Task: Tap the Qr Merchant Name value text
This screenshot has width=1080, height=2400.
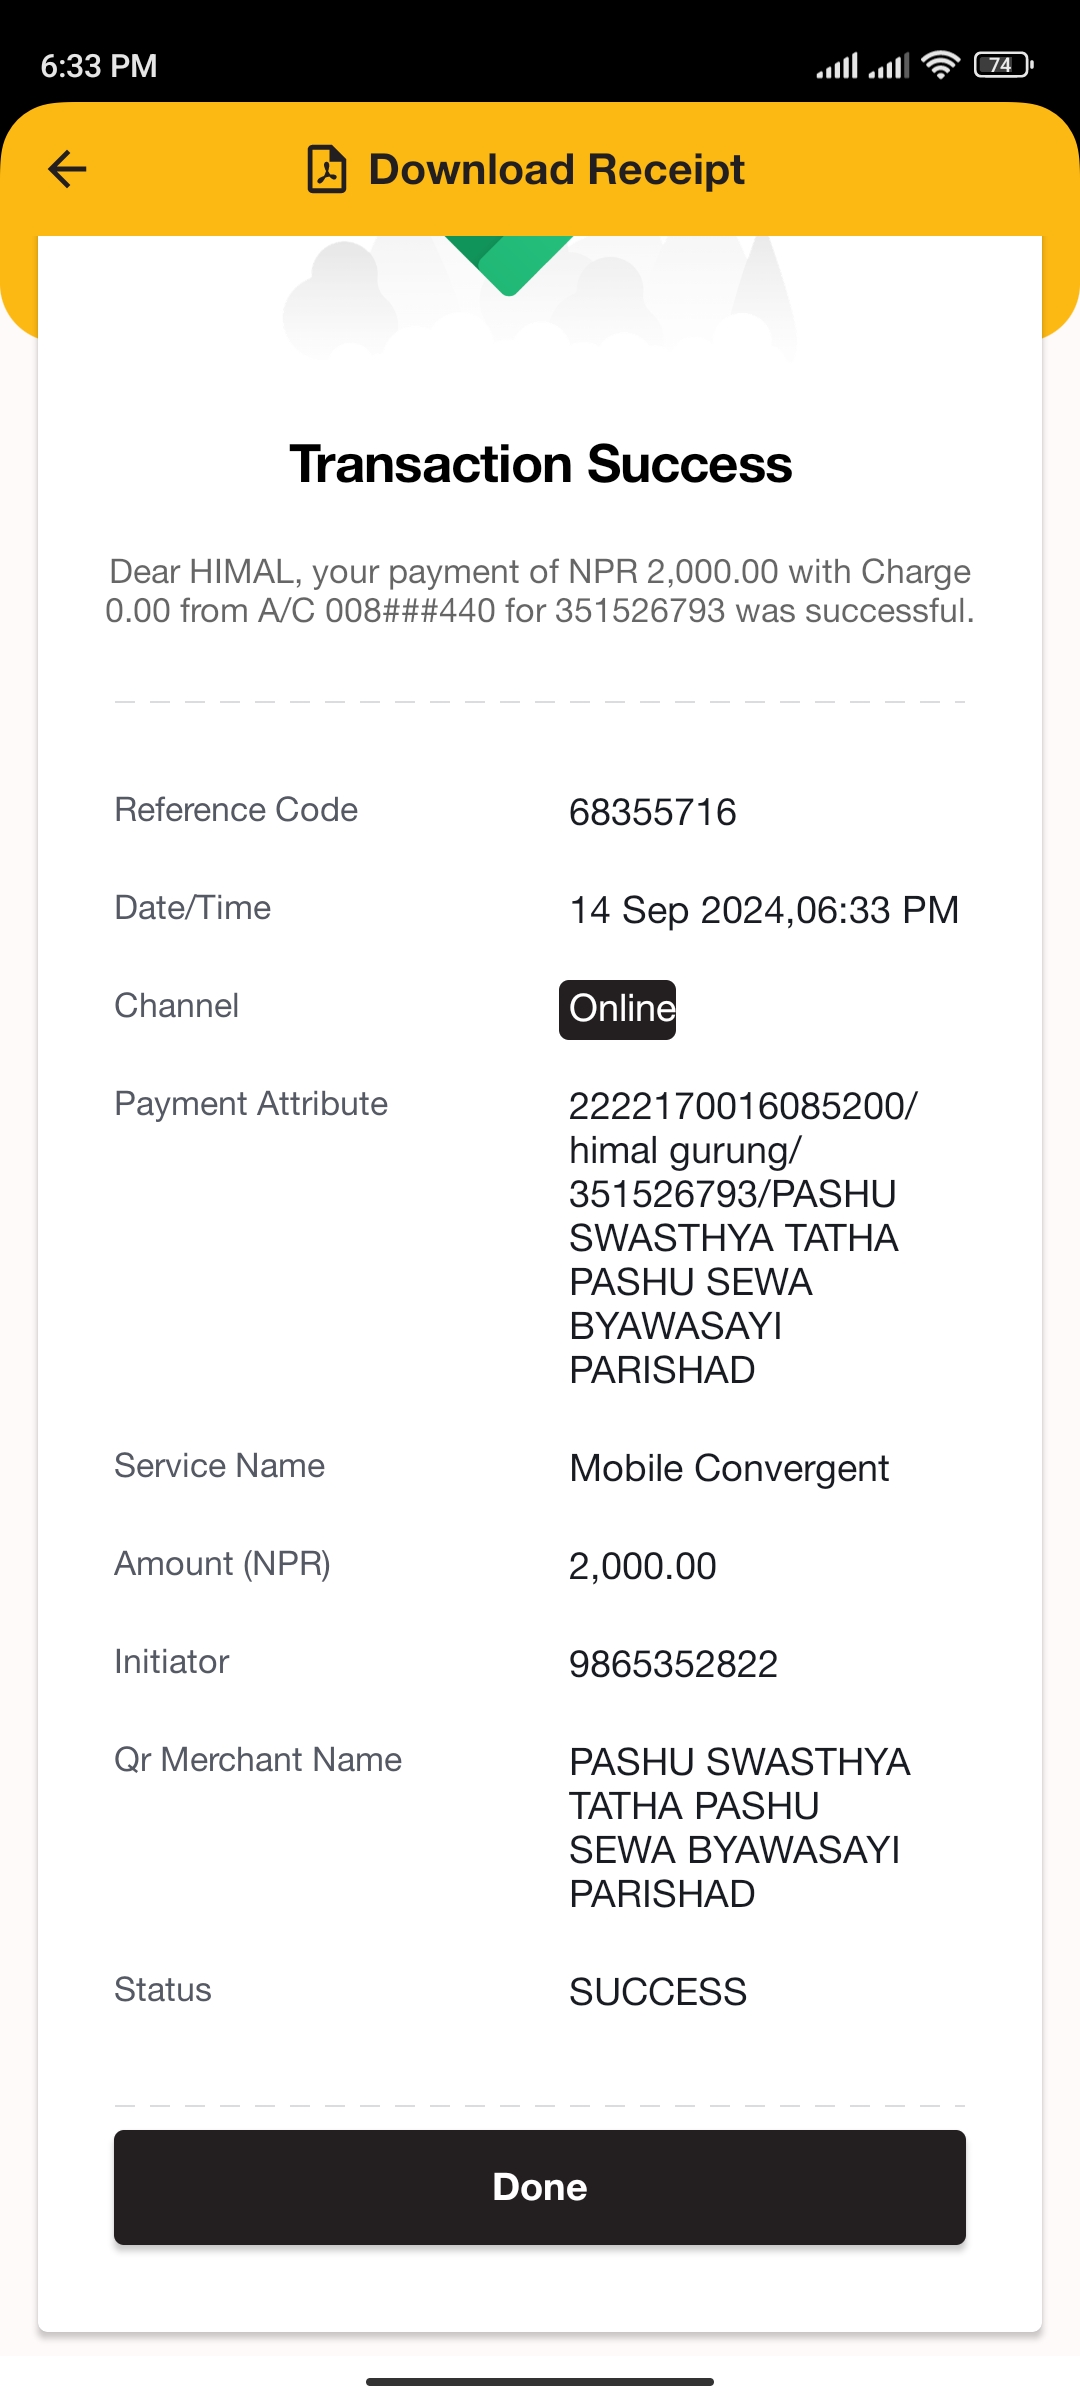Action: pos(739,1828)
